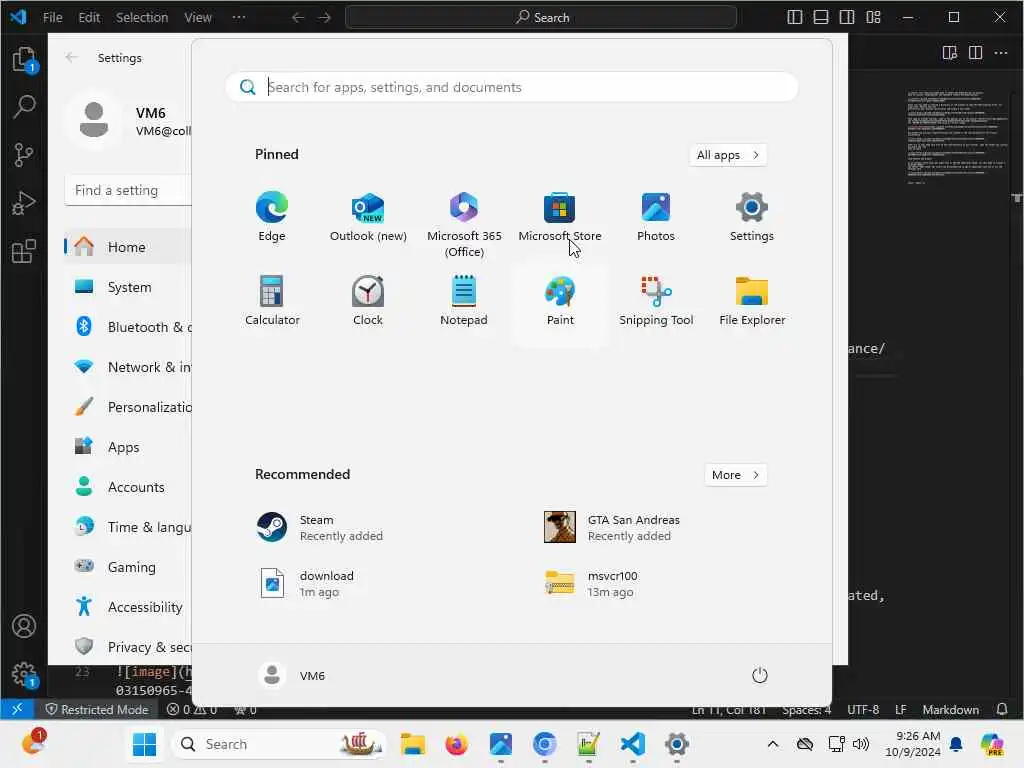Image resolution: width=1024 pixels, height=768 pixels.
Task: Open volume control in system tray
Action: pos(861,744)
